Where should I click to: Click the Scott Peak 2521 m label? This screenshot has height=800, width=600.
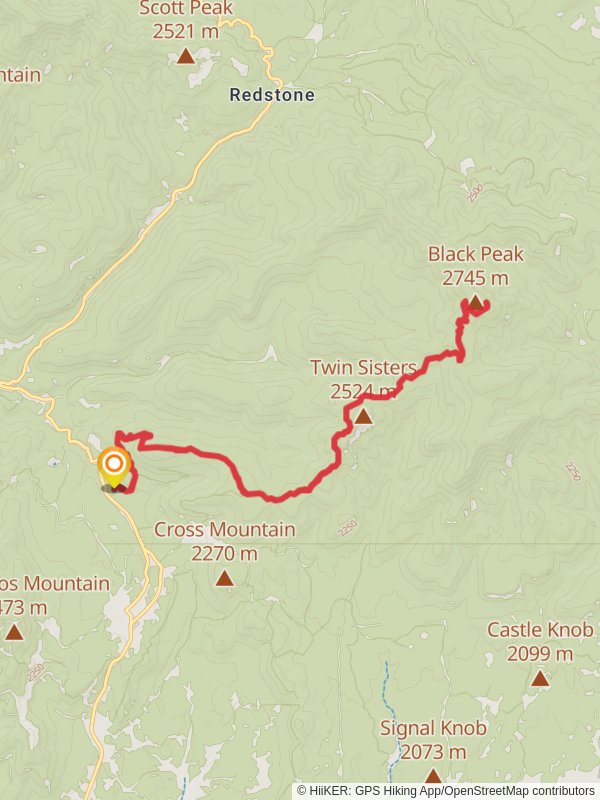[x=186, y=20]
